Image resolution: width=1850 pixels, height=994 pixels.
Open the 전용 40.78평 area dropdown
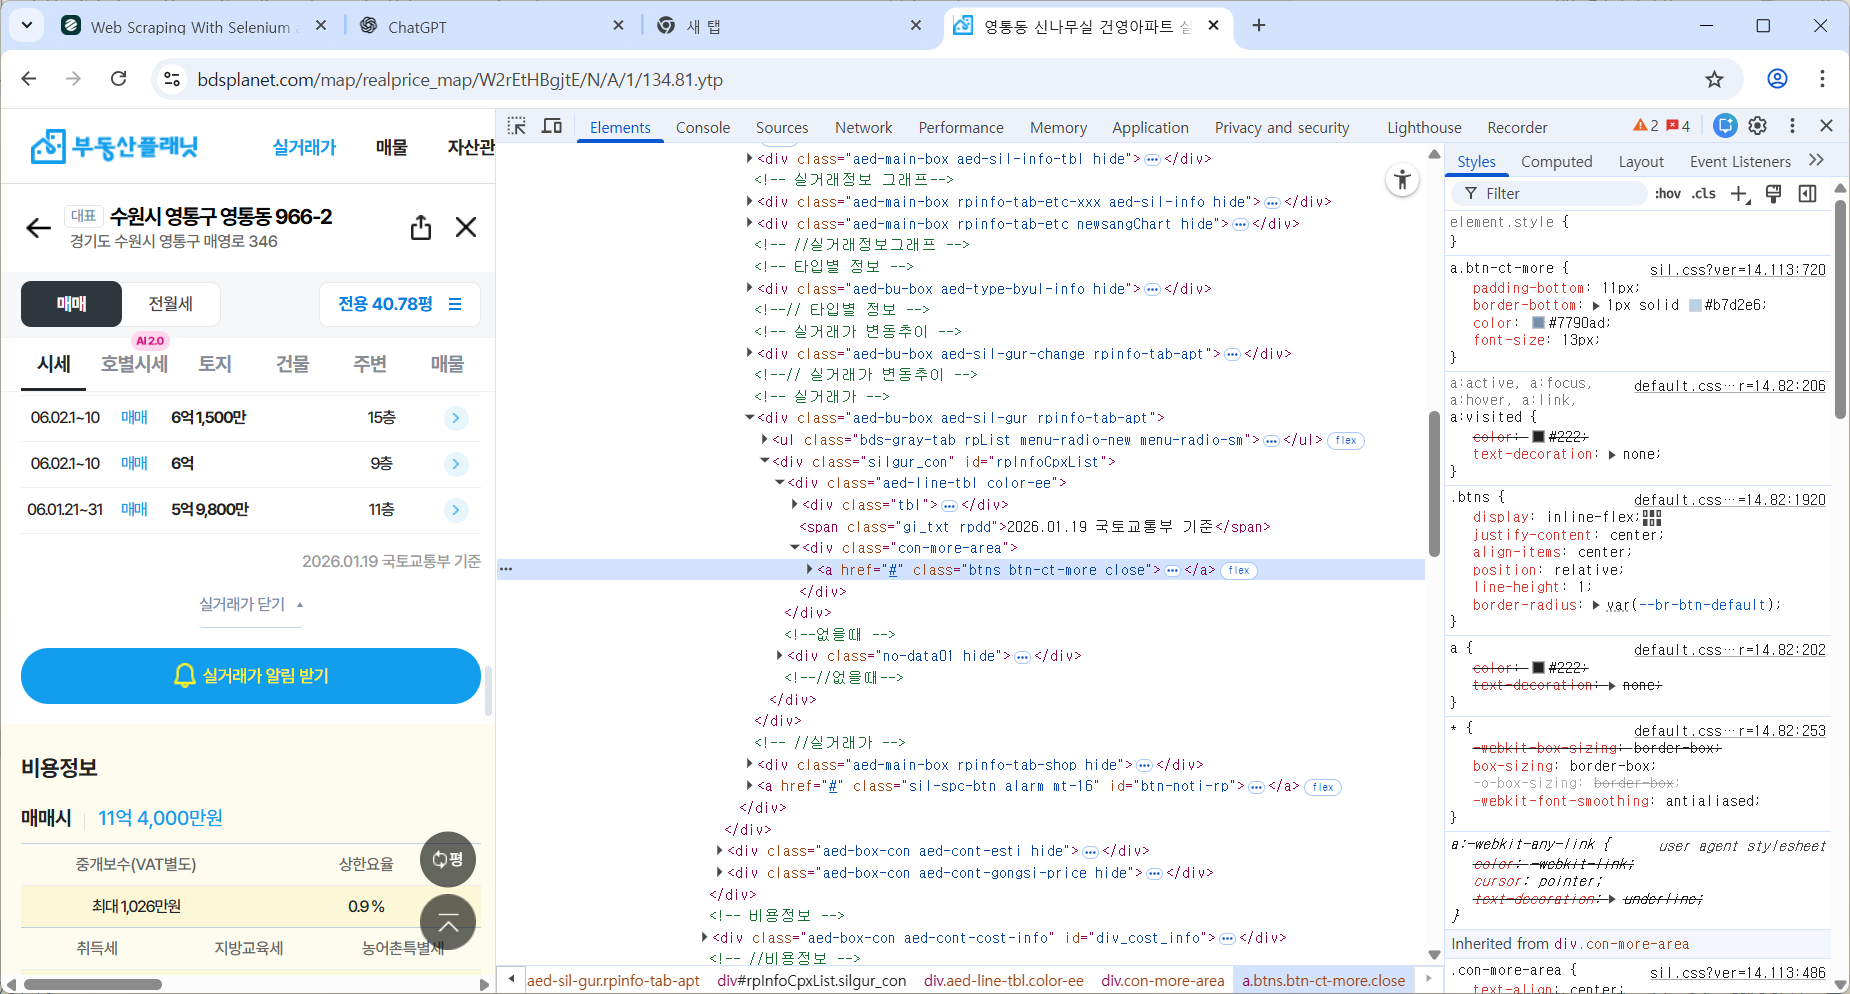coord(400,304)
